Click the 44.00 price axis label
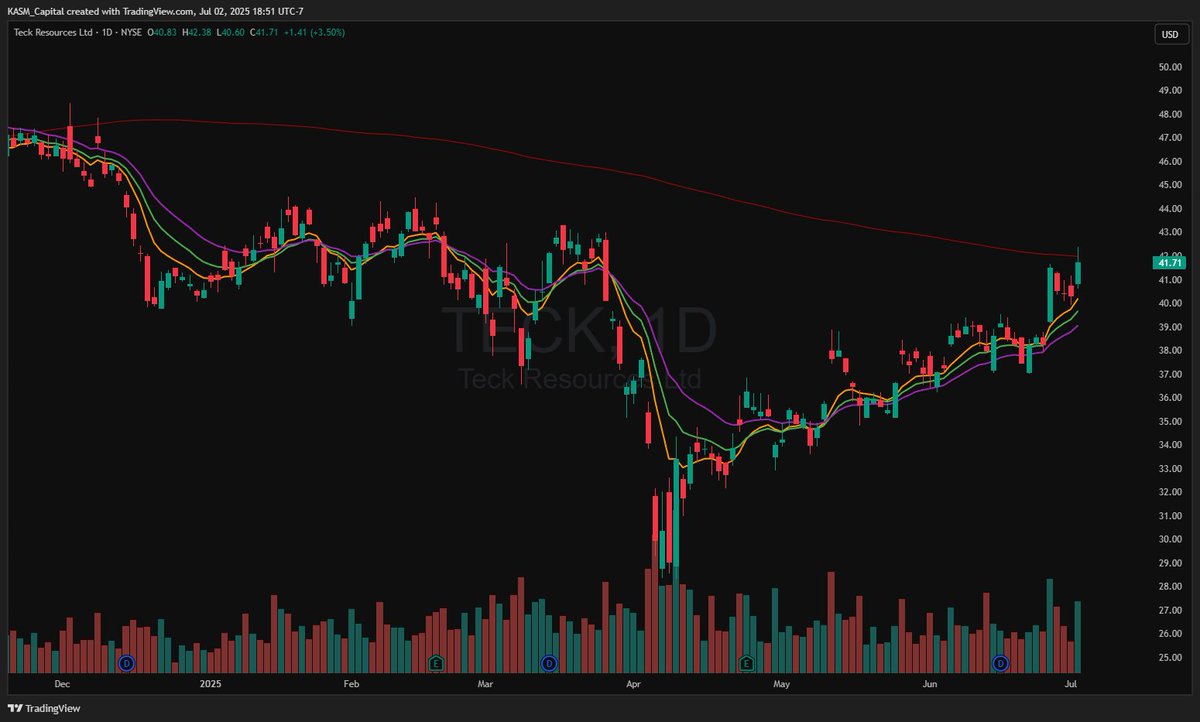The width and height of the screenshot is (1200, 722). [1171, 209]
